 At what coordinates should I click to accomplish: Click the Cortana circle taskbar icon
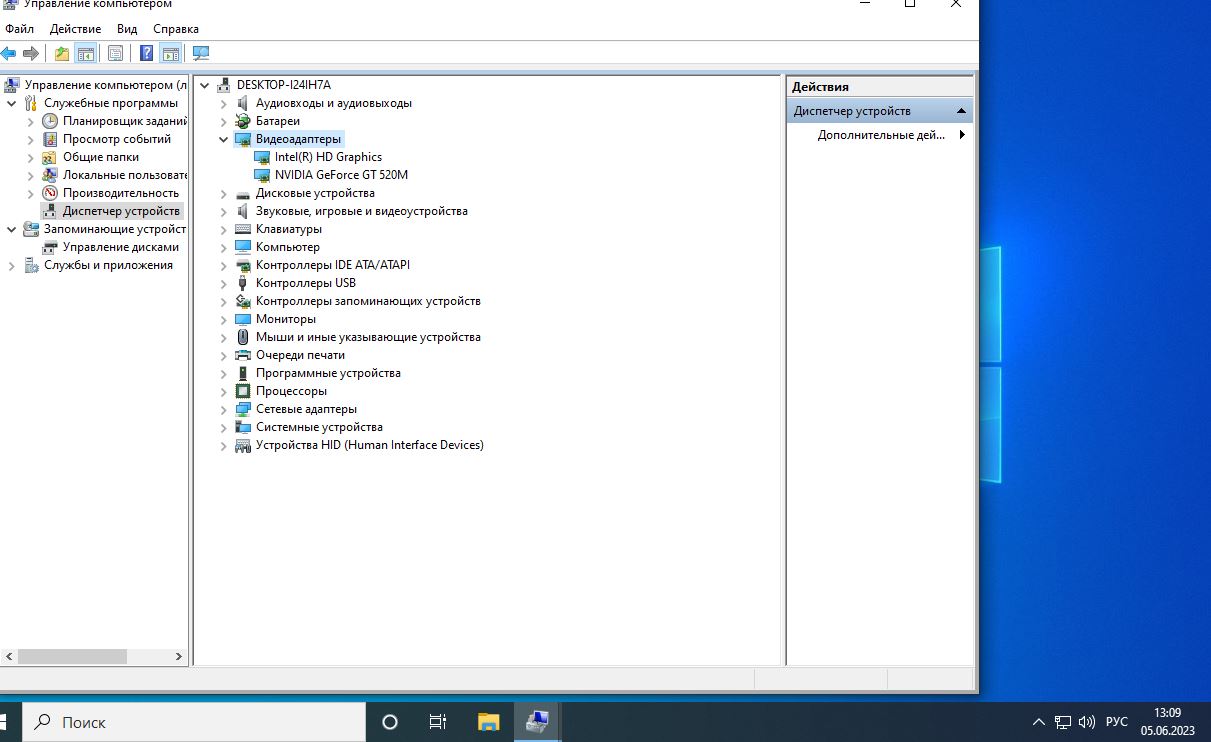[390, 722]
